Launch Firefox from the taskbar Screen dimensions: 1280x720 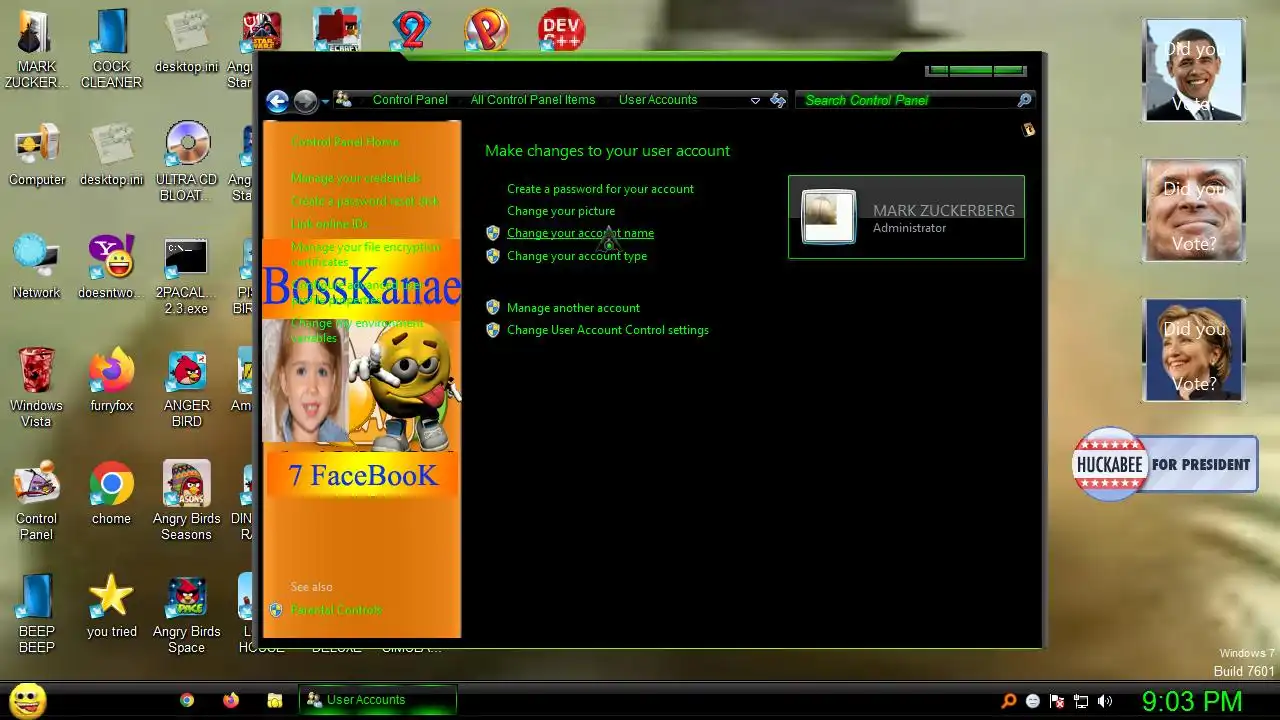click(x=231, y=700)
